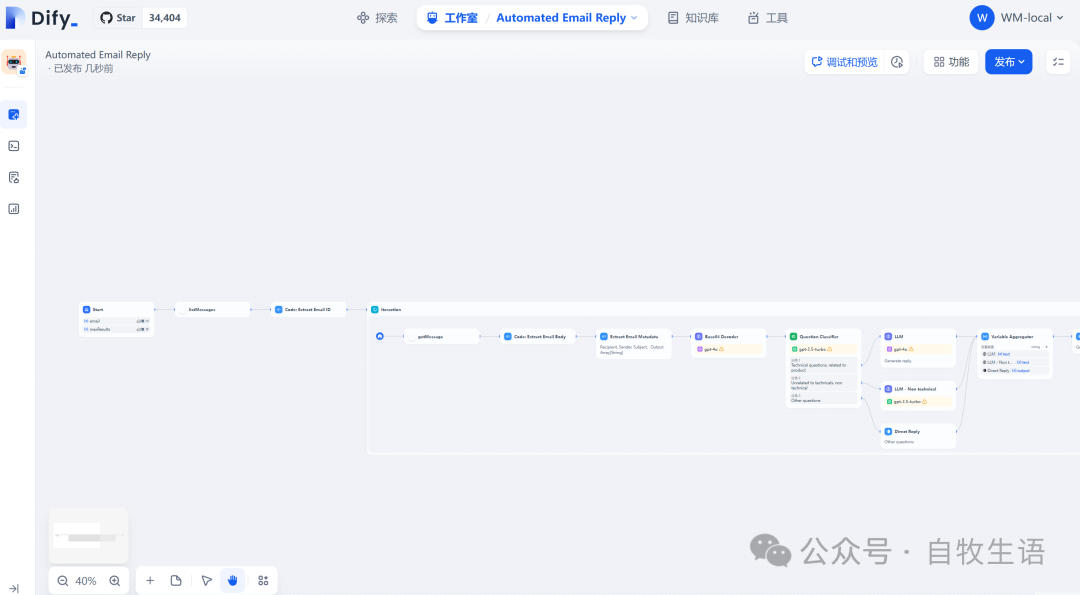This screenshot has height=595, width=1080.
Task: Click the Technical questions classification entry
Action: 824,365
